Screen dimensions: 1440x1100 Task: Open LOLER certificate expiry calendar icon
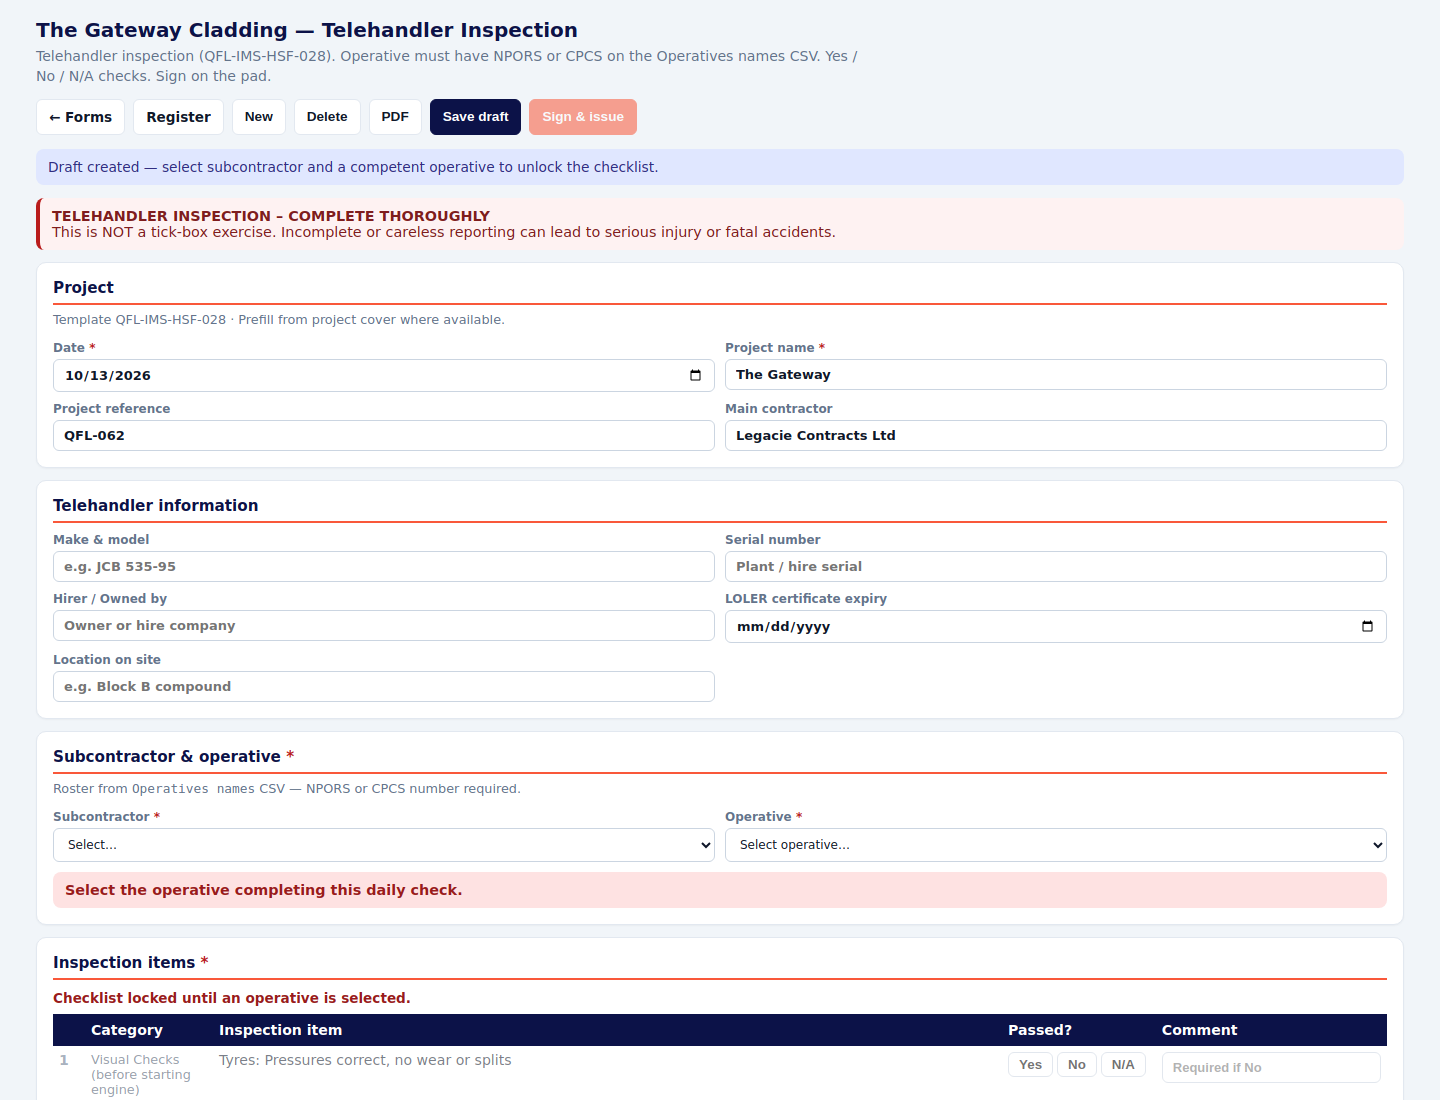click(1367, 627)
